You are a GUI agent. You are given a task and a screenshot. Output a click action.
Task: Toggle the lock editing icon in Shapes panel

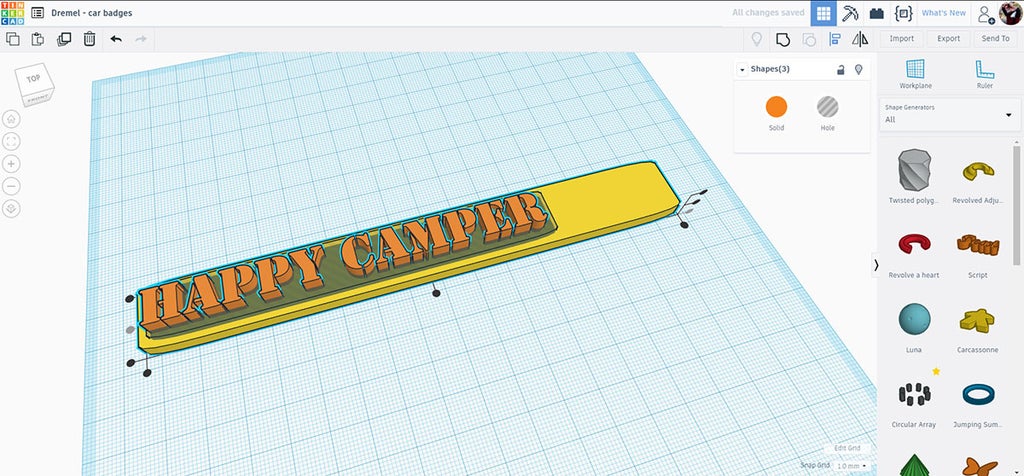841,70
